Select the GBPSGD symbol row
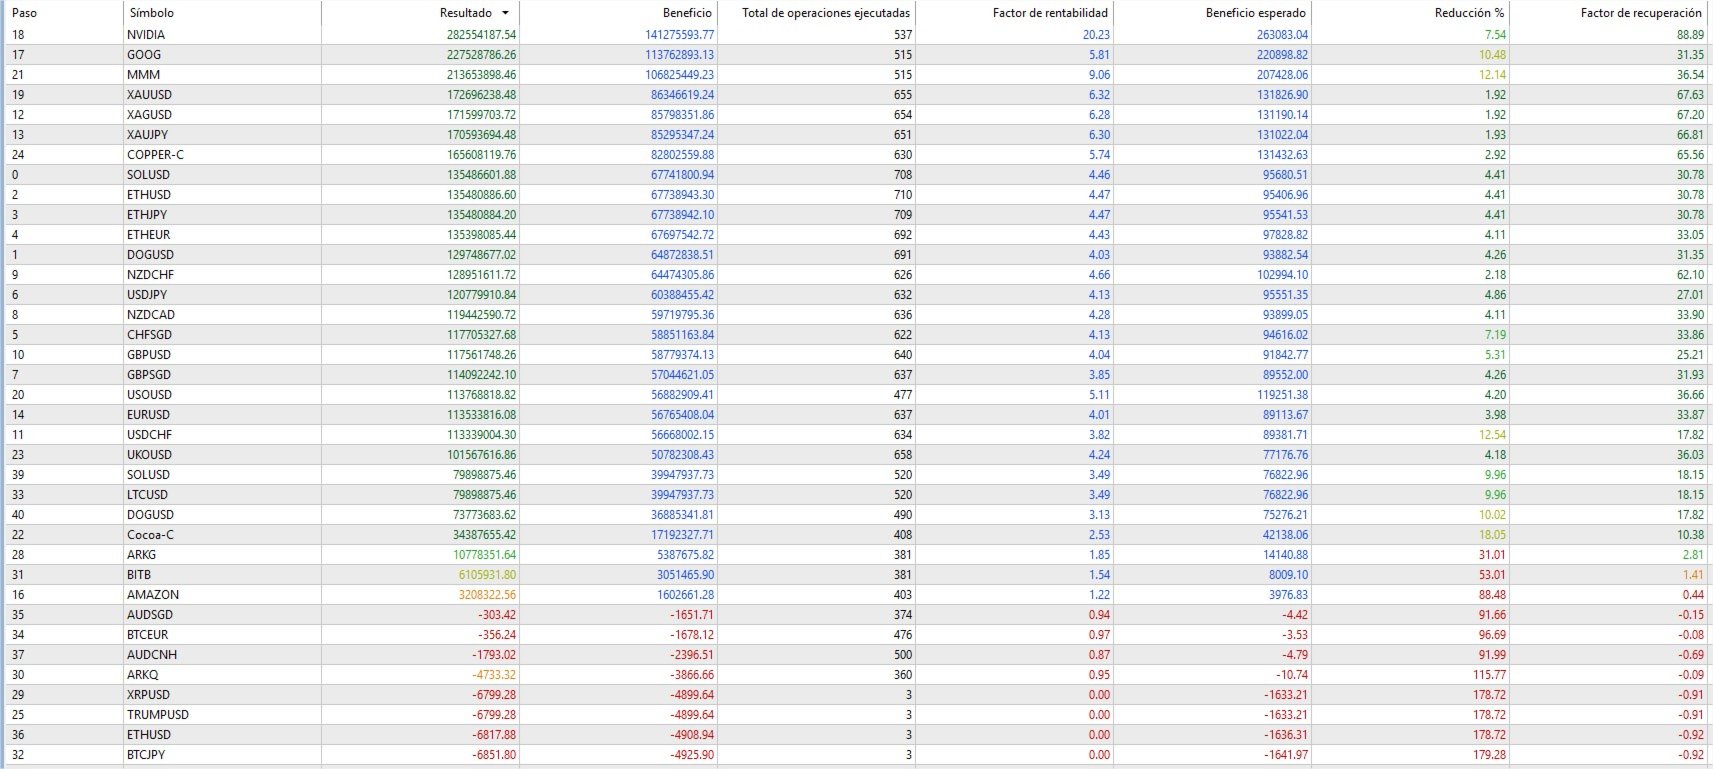Screen dimensions: 1713x769 pyautogui.click(x=856, y=374)
